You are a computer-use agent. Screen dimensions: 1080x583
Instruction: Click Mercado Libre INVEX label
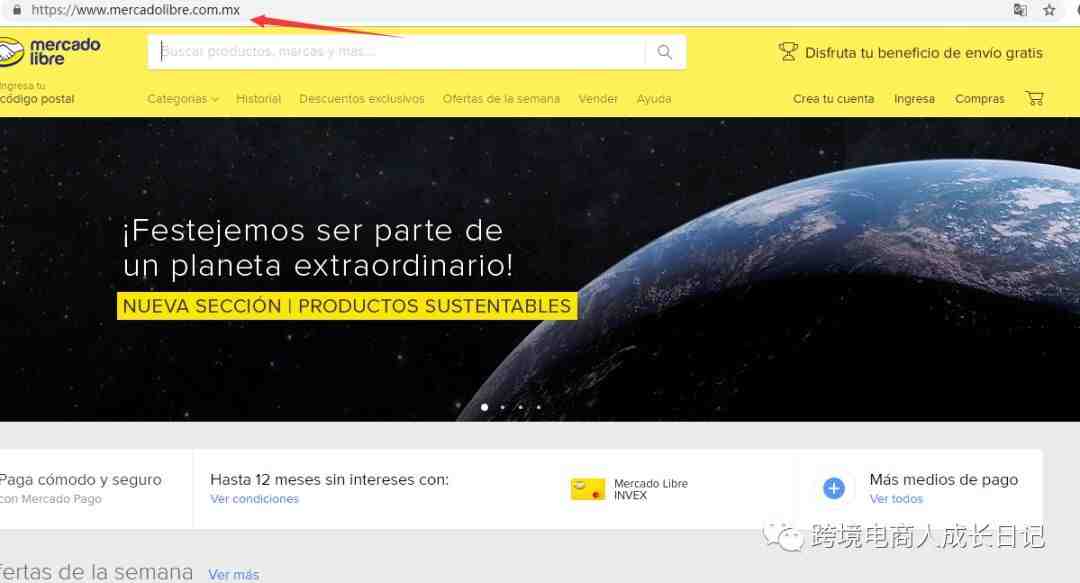pyautogui.click(x=651, y=489)
